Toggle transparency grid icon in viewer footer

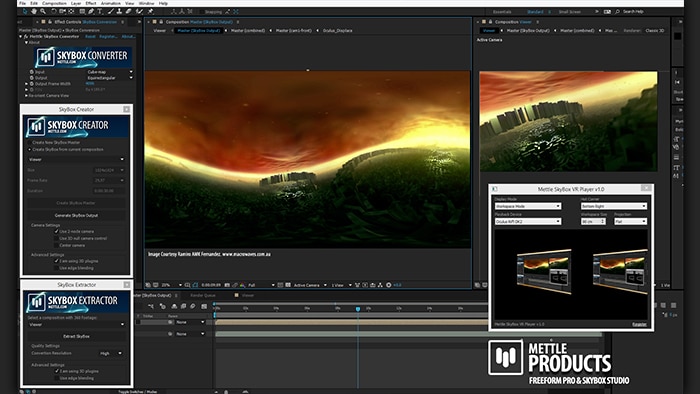[288, 285]
